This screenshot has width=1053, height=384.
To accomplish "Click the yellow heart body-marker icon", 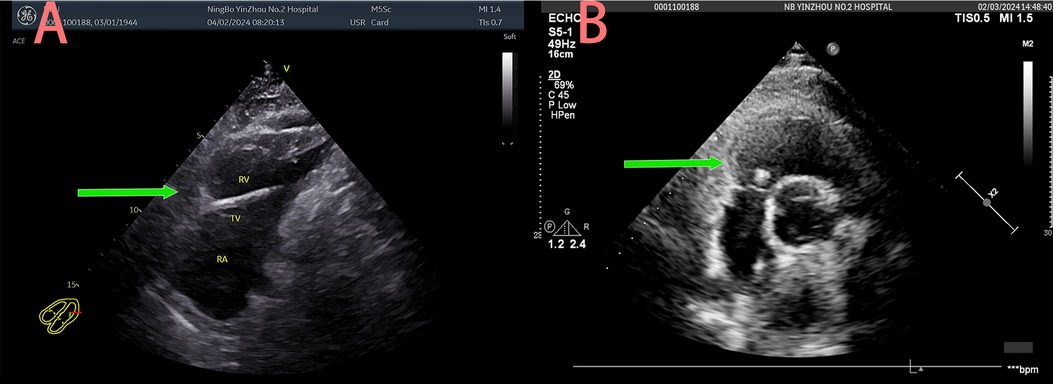I will 60,316.
